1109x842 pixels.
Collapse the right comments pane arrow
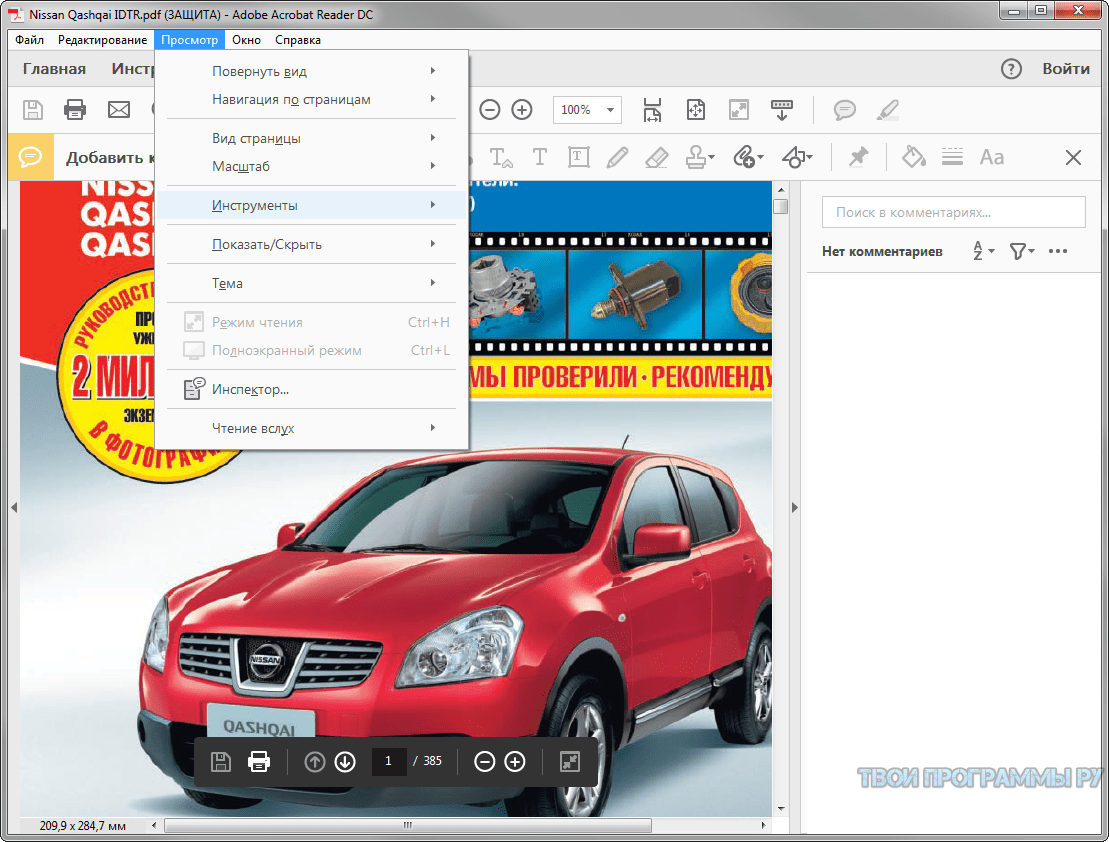click(x=794, y=507)
